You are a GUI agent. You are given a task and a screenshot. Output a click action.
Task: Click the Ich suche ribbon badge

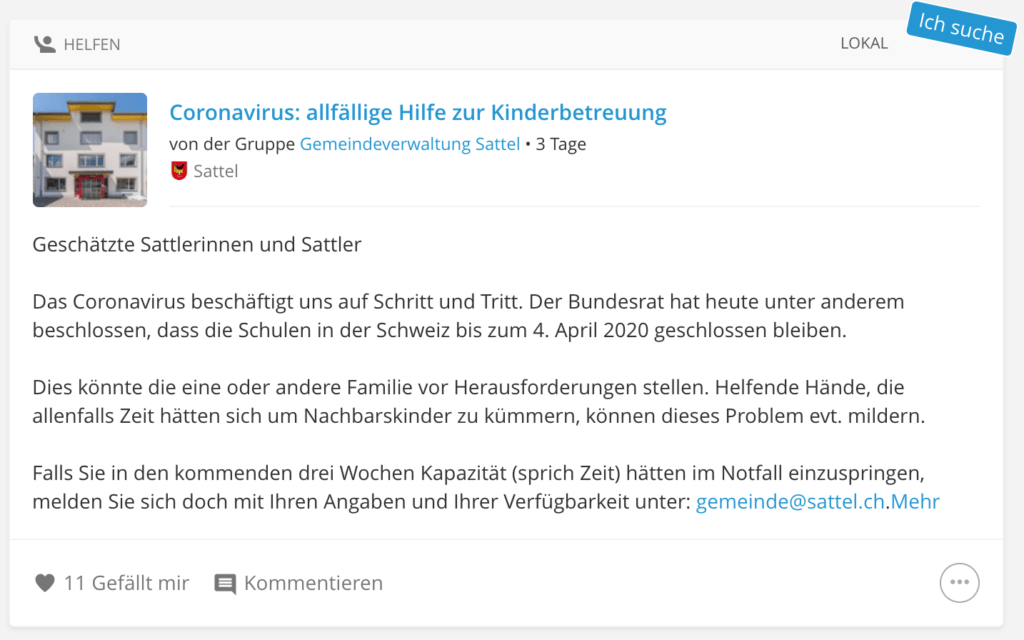[961, 28]
